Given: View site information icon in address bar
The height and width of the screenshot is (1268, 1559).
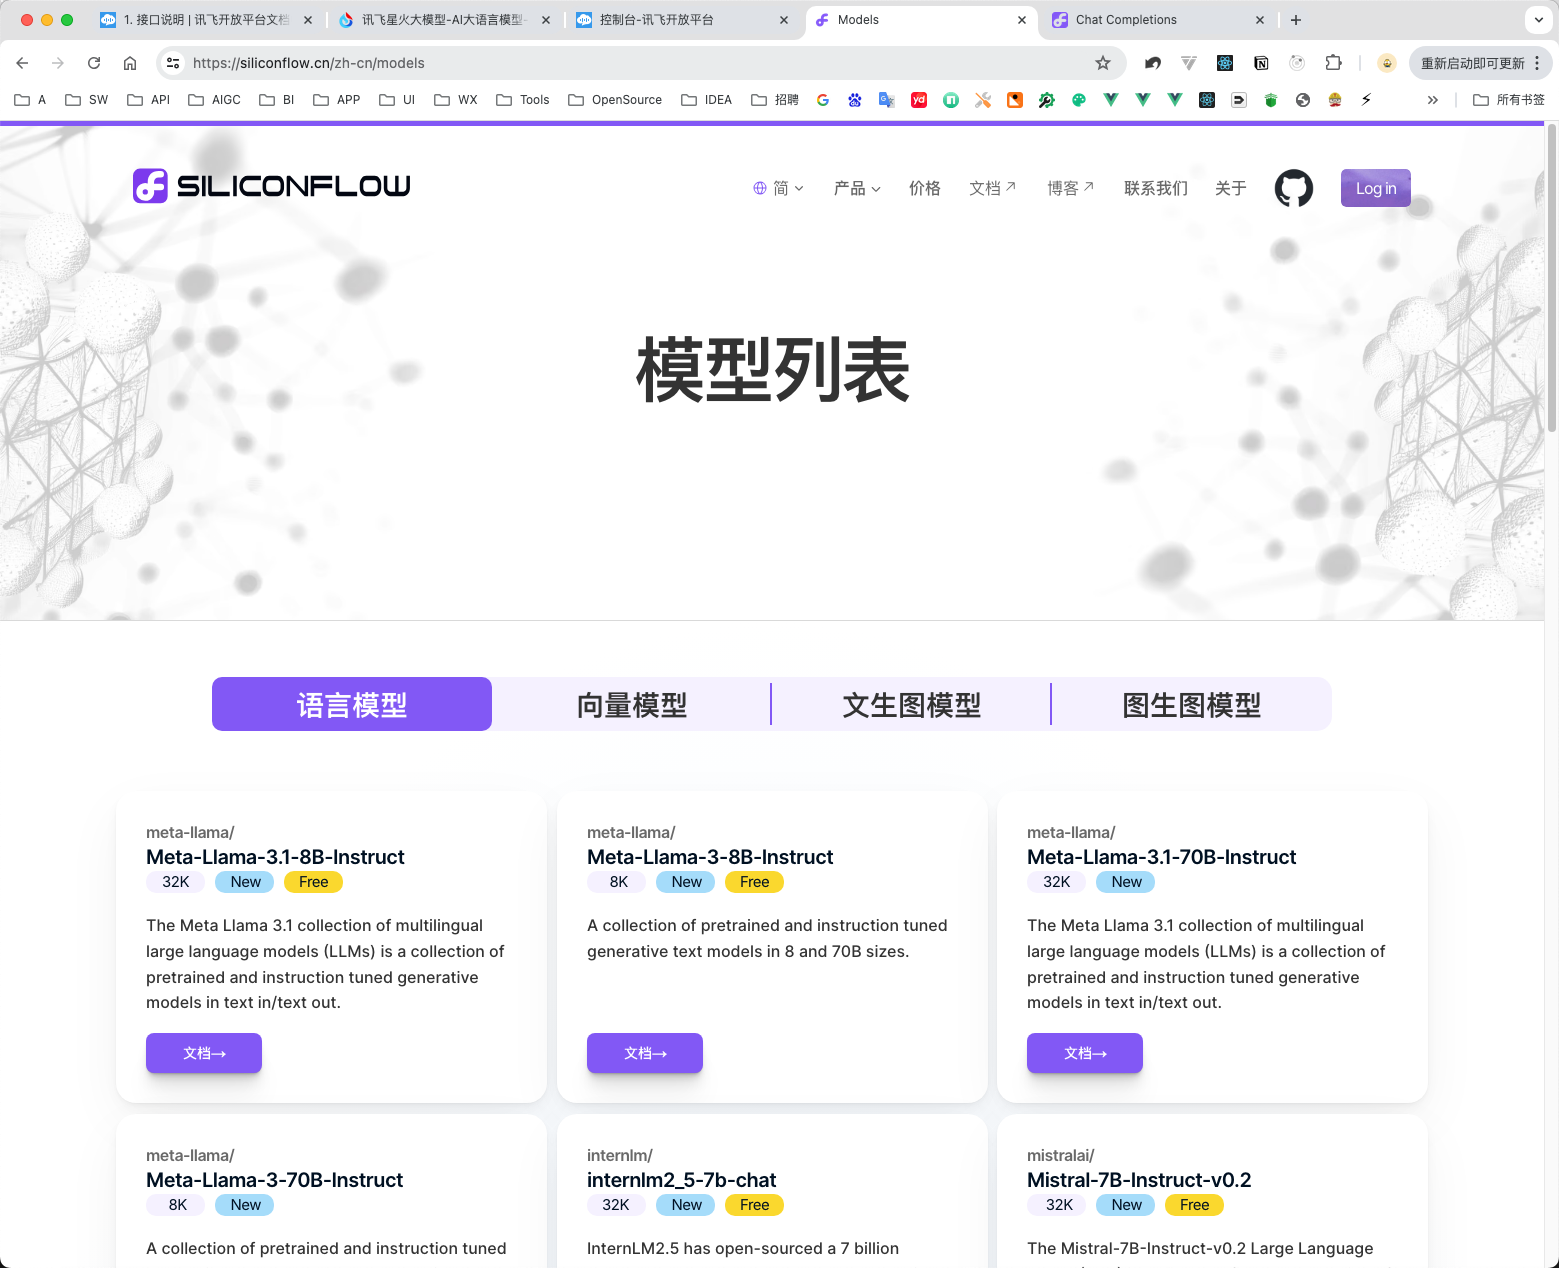Looking at the screenshot, I should [x=173, y=63].
